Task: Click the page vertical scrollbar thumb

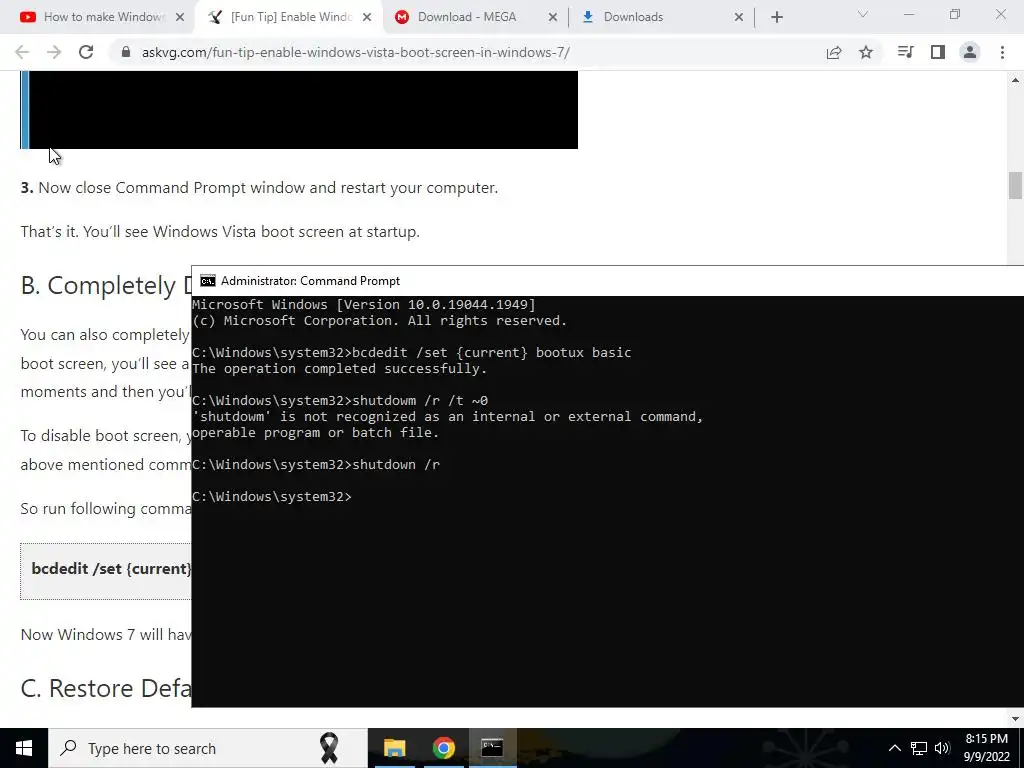Action: pyautogui.click(x=1015, y=185)
